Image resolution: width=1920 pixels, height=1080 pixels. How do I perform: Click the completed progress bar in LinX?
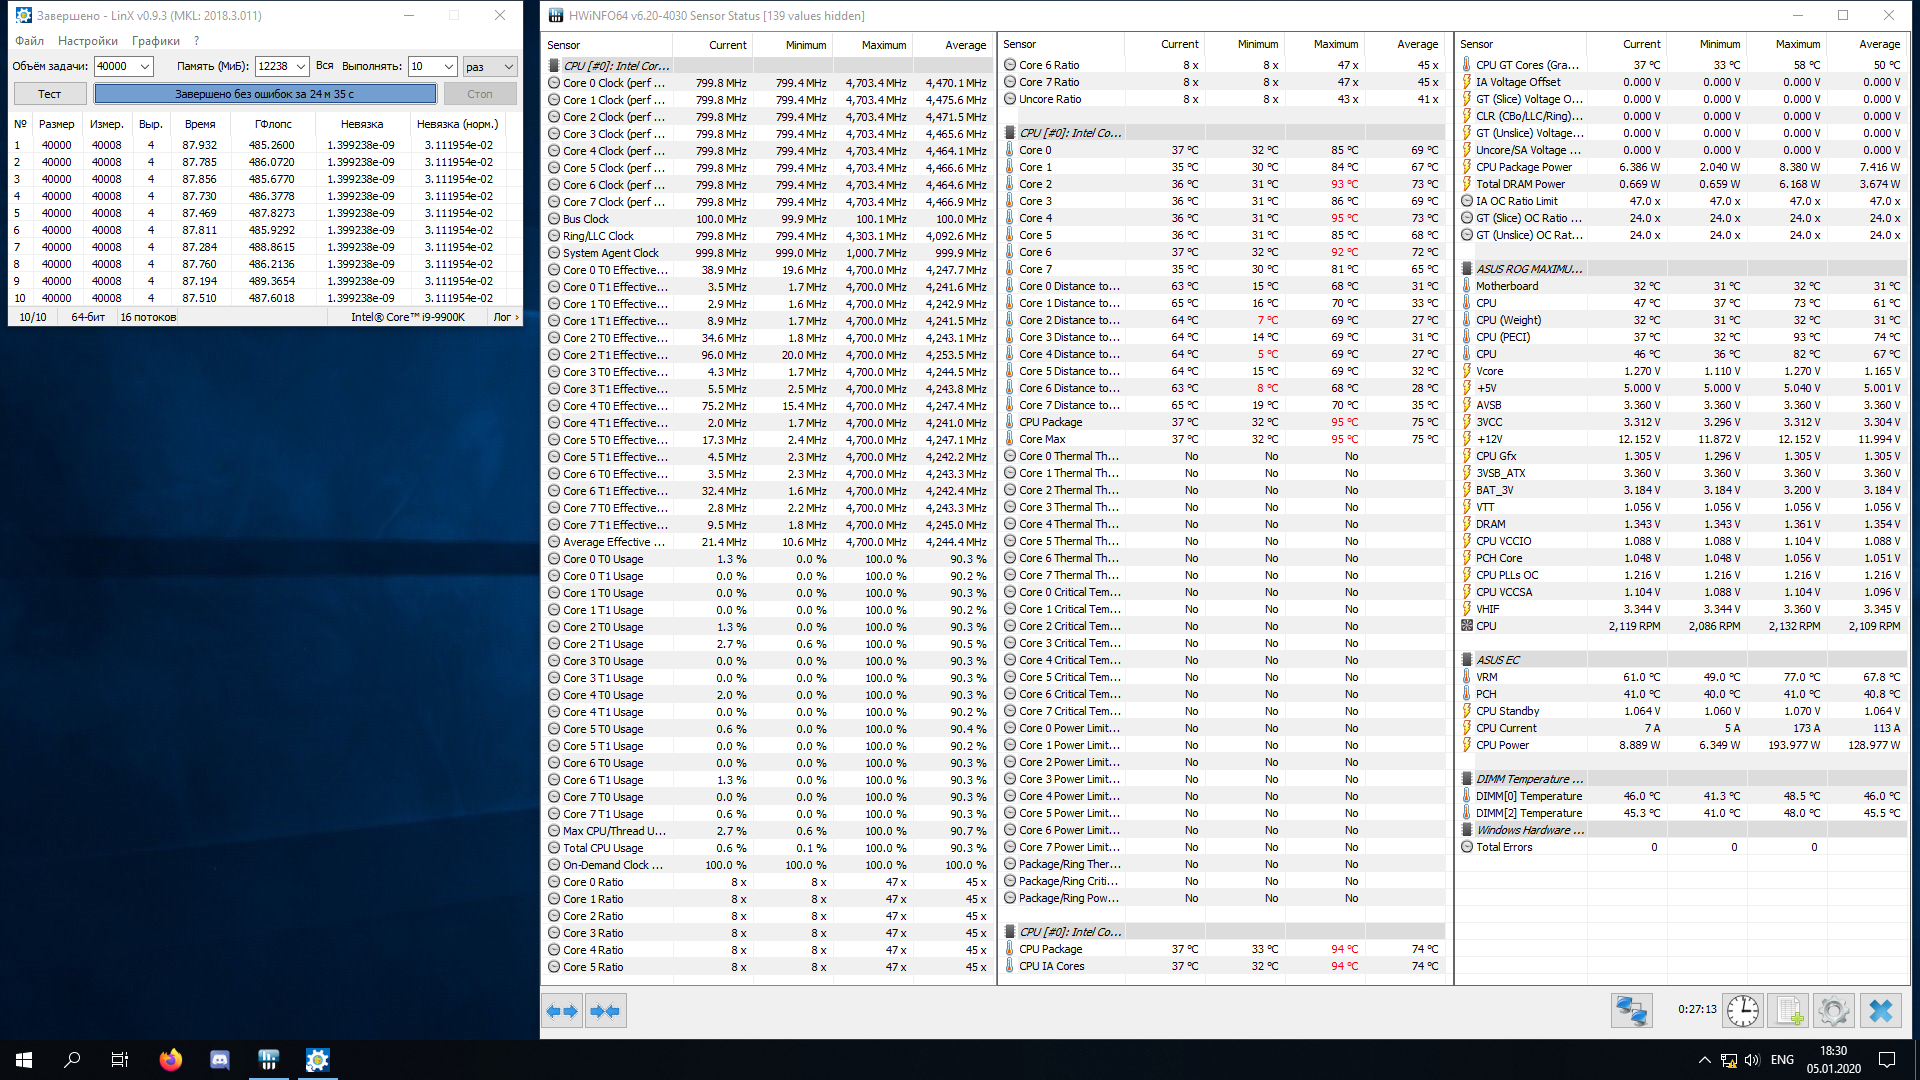[x=265, y=94]
